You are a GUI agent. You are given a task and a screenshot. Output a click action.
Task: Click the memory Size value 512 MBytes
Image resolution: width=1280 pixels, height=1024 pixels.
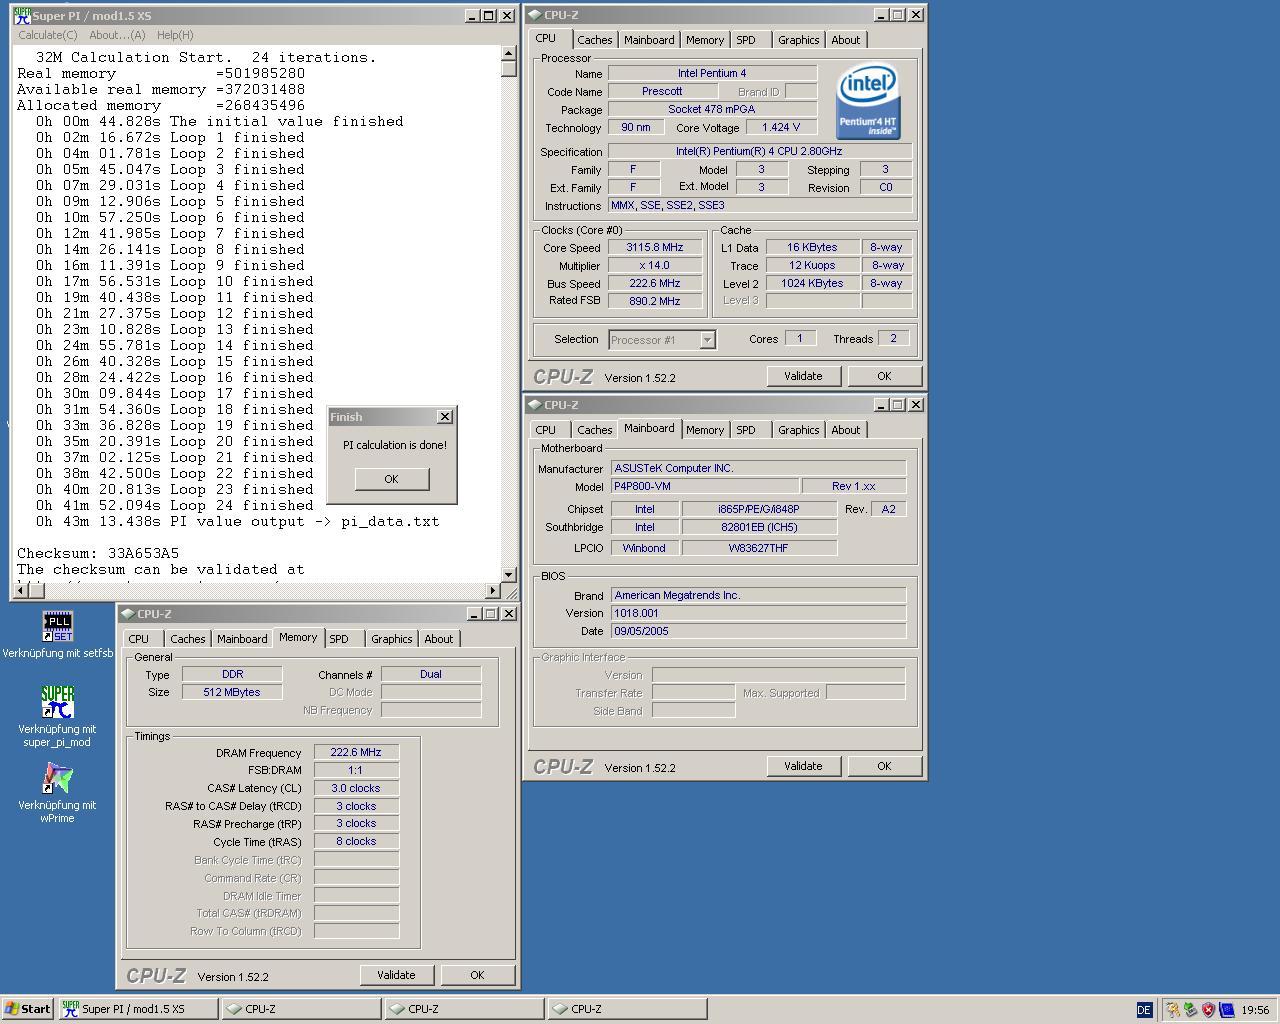pos(232,692)
